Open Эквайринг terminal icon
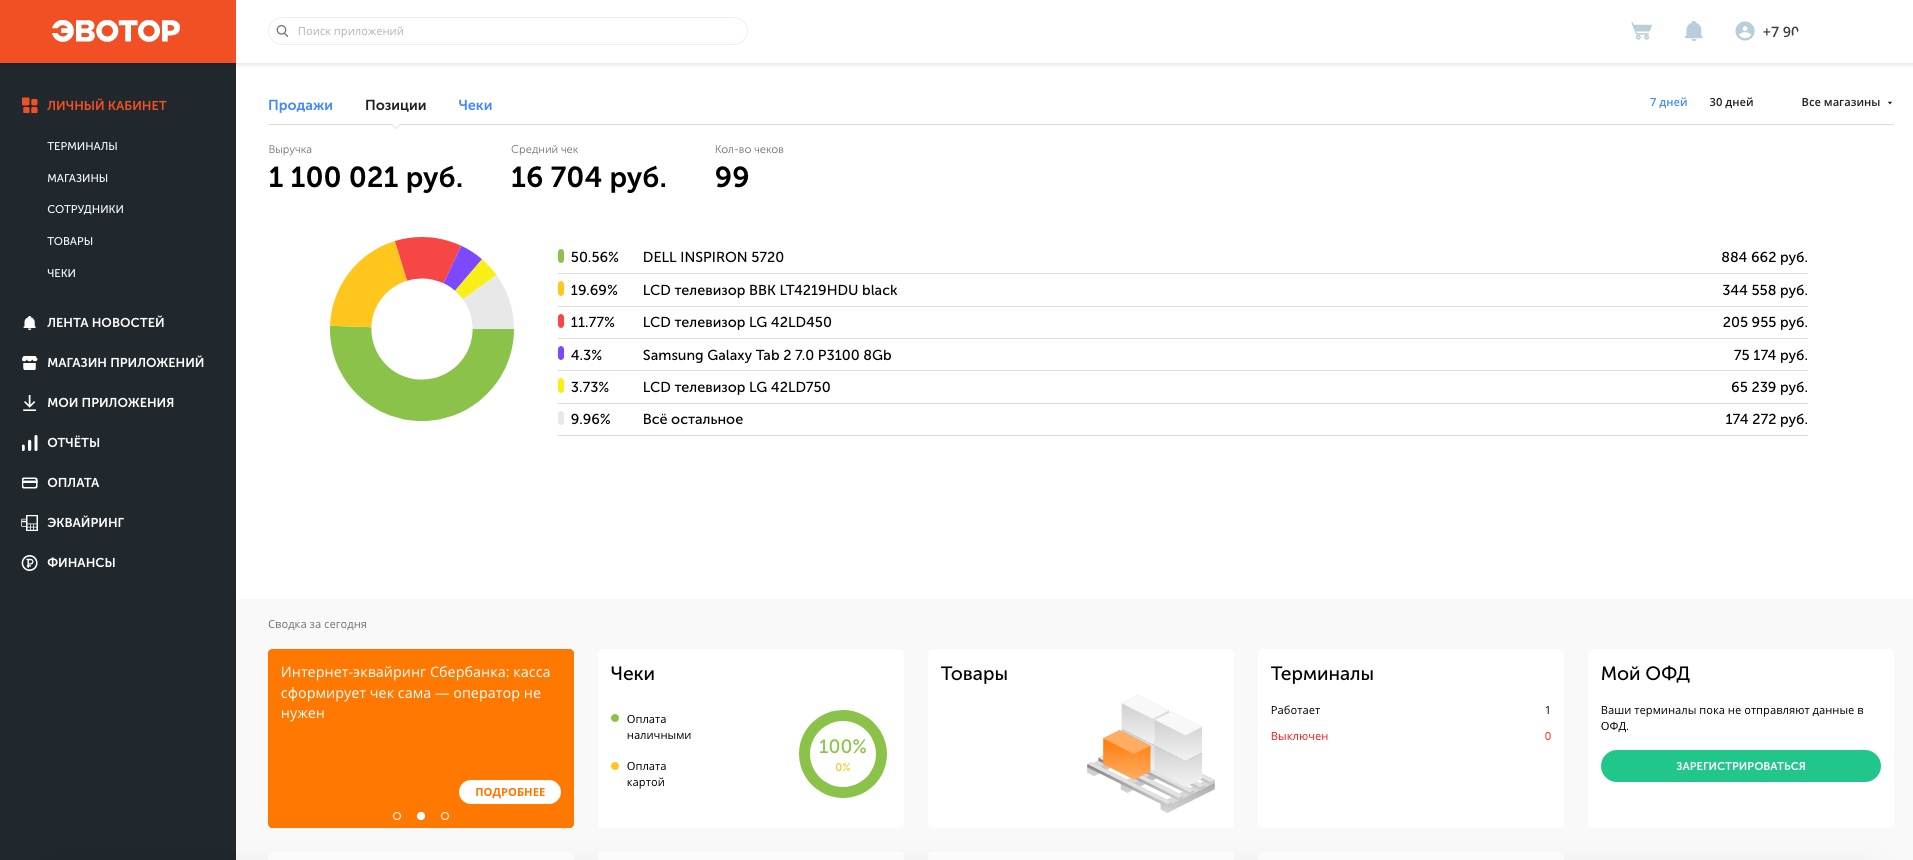 (x=30, y=523)
